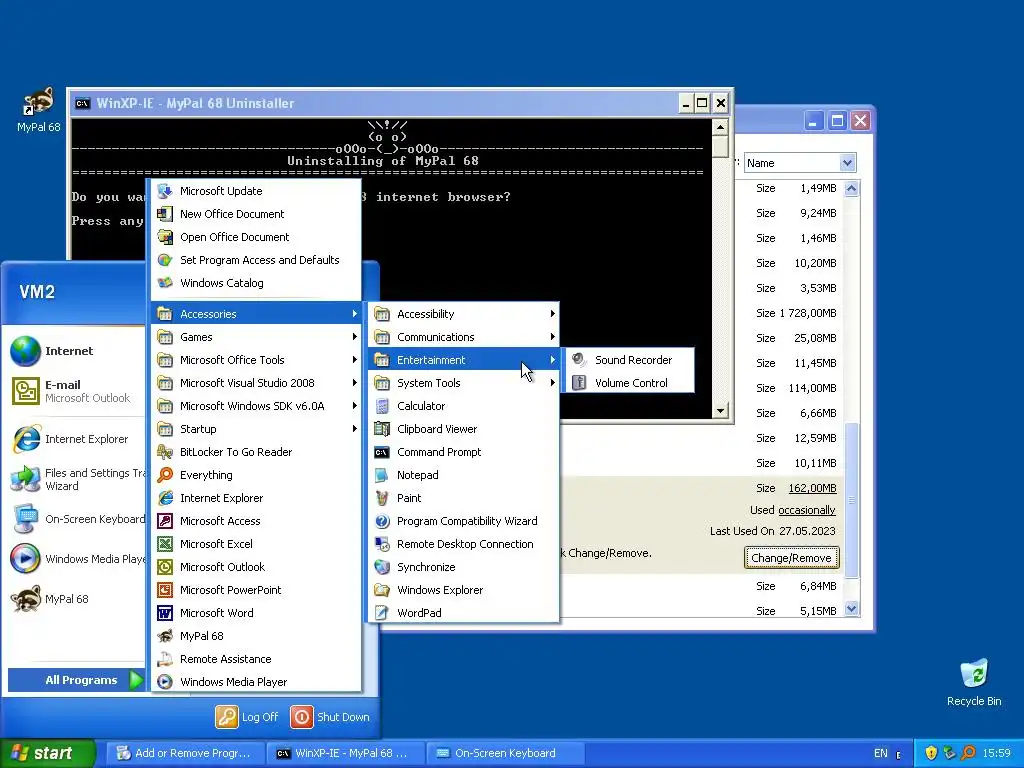
Task: Switch to WinXP-IE MyPal 68 taskbar button
Action: [x=345, y=753]
